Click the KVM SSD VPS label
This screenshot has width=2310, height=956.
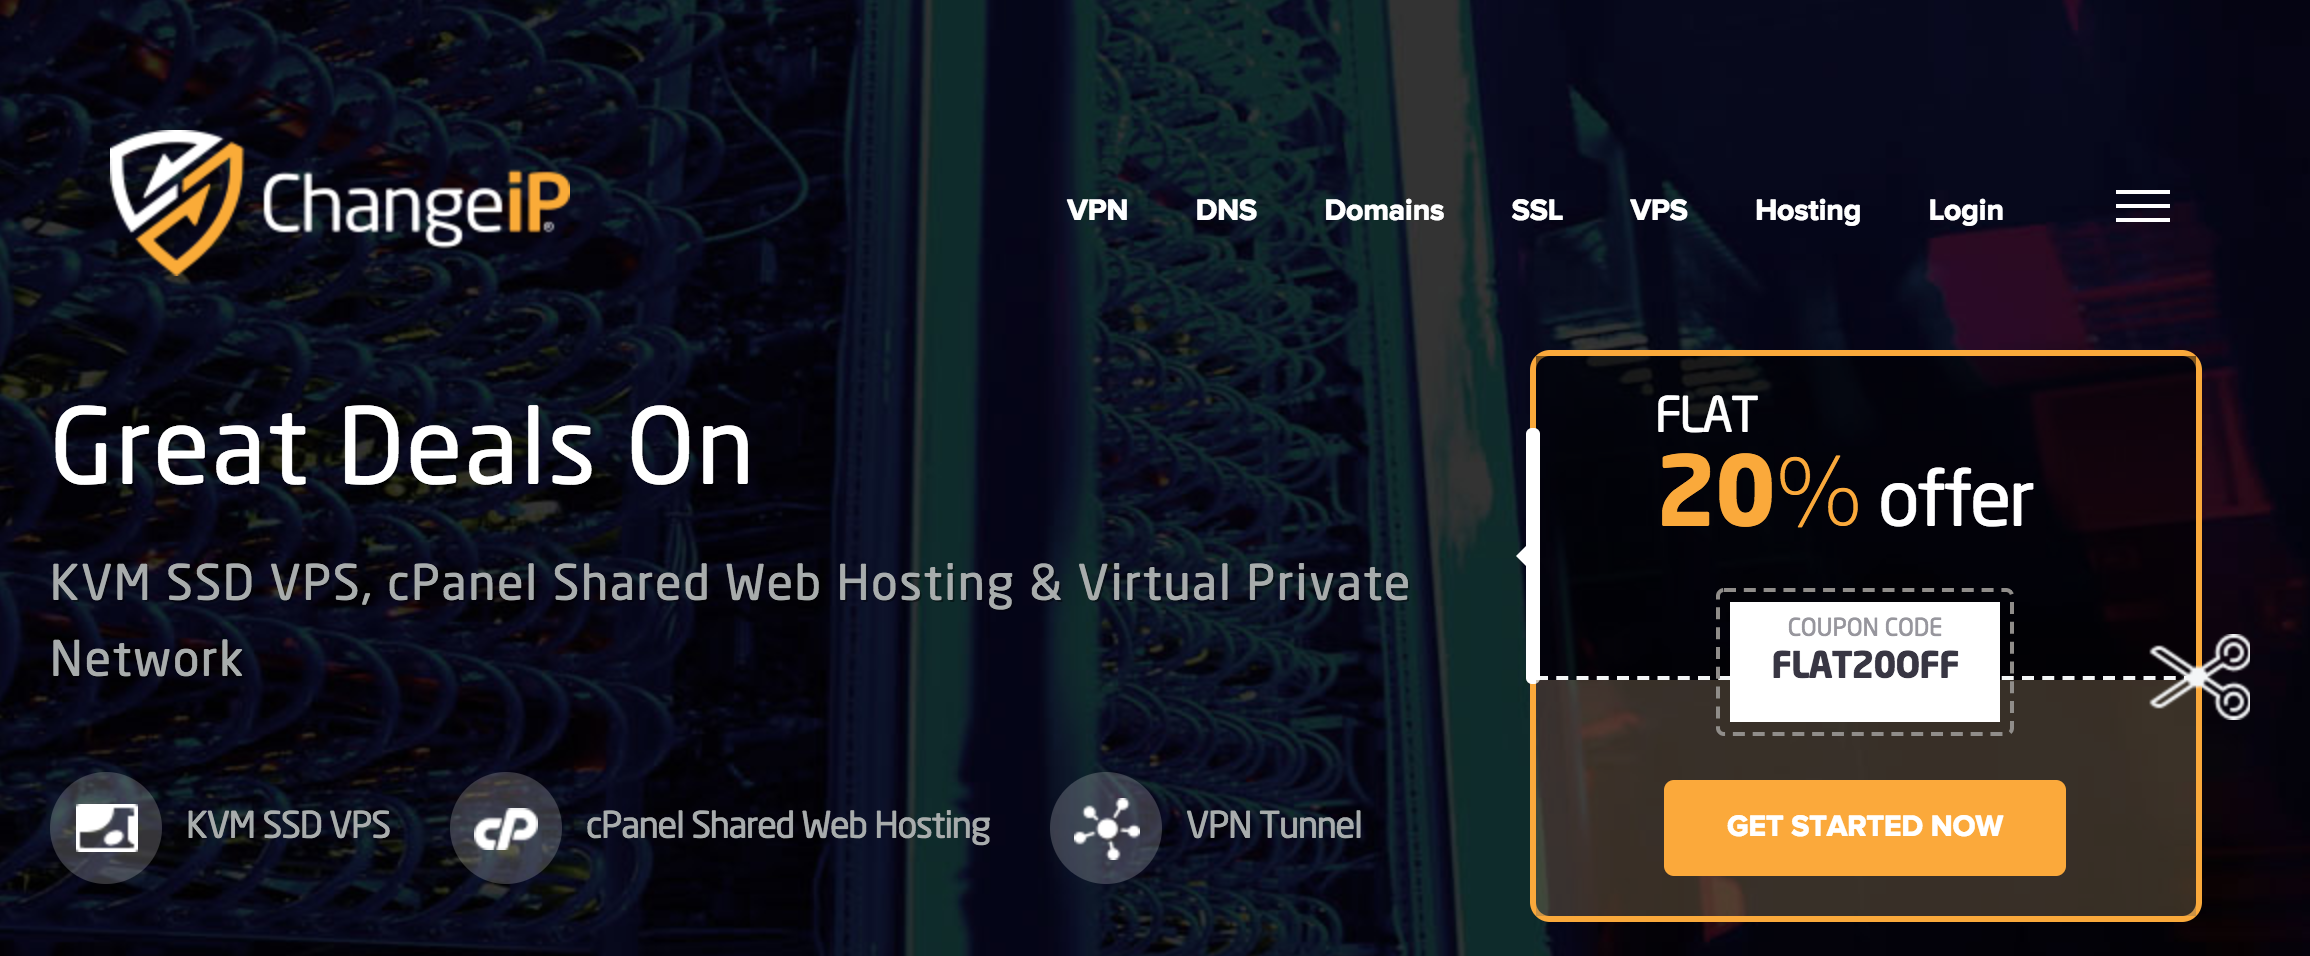288,826
